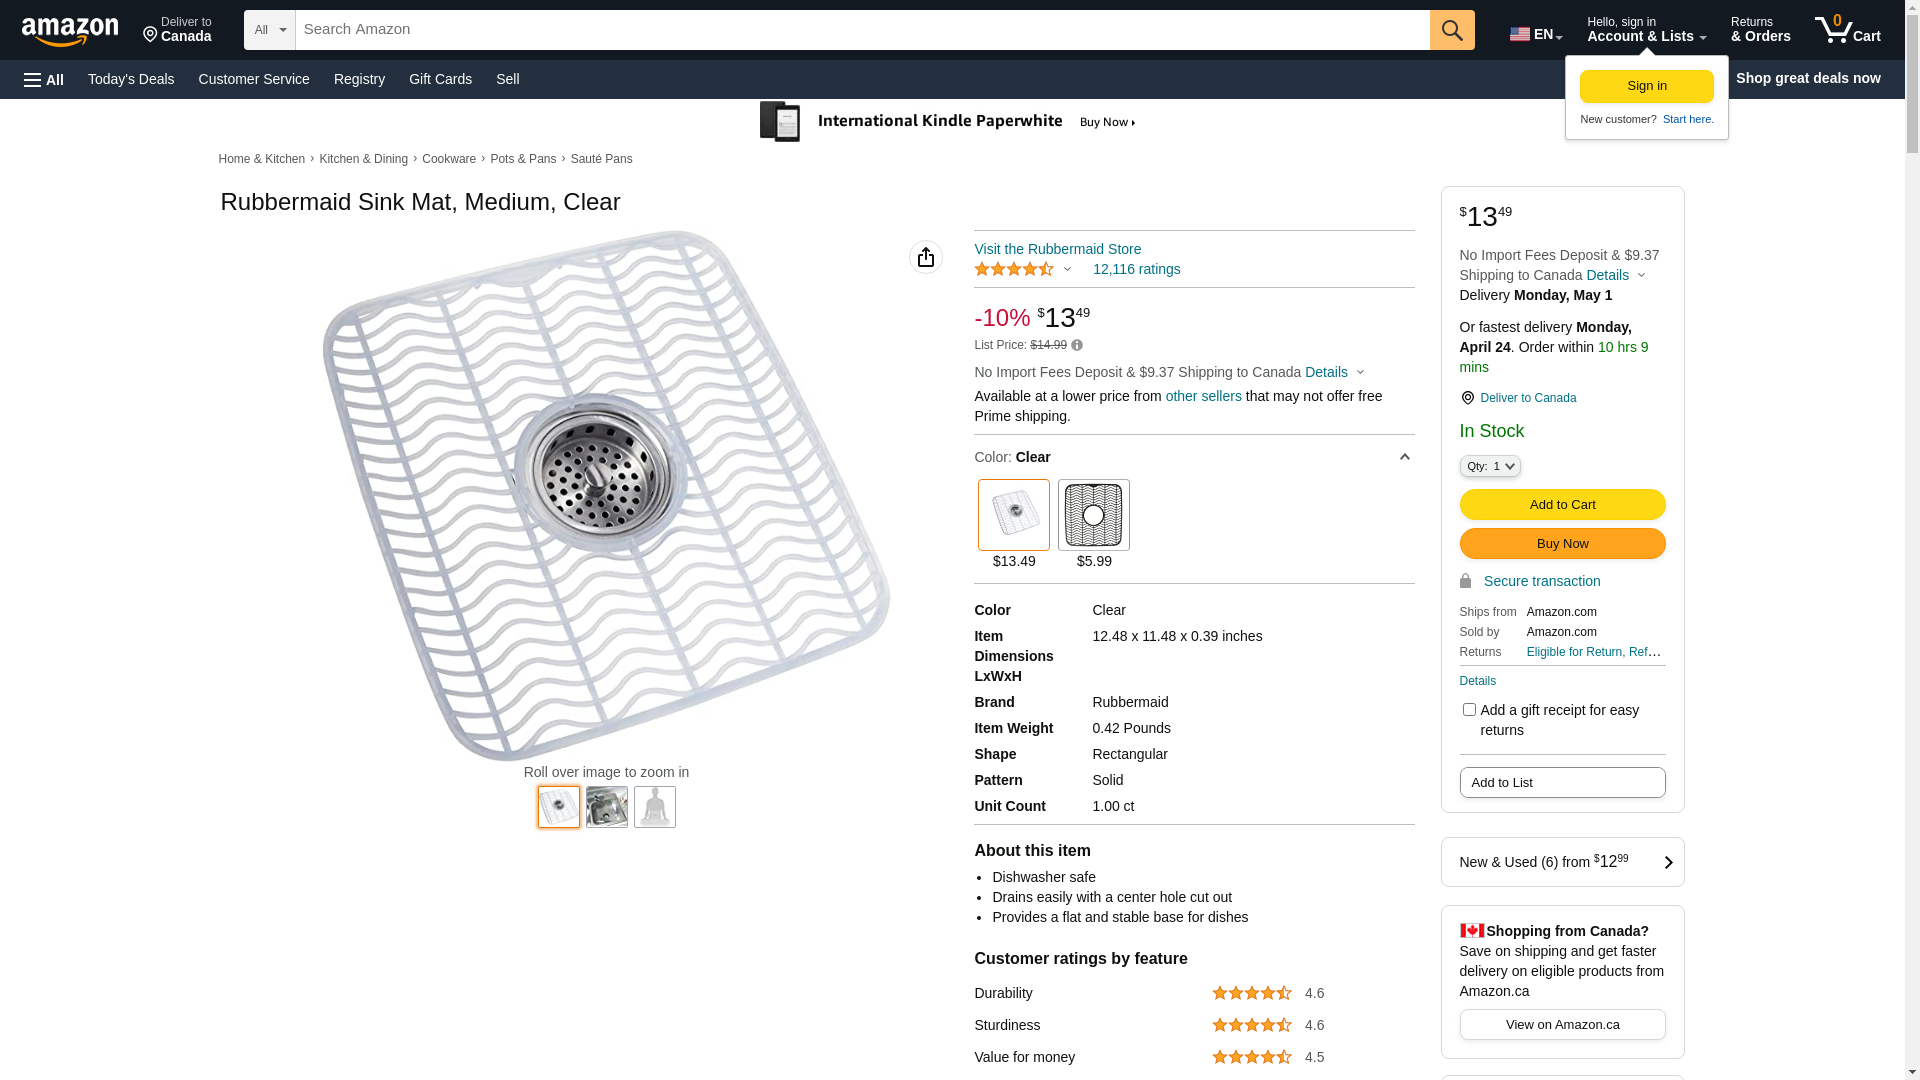Open the Qty quantity dropdown
The image size is (1920, 1080).
click(1489, 466)
